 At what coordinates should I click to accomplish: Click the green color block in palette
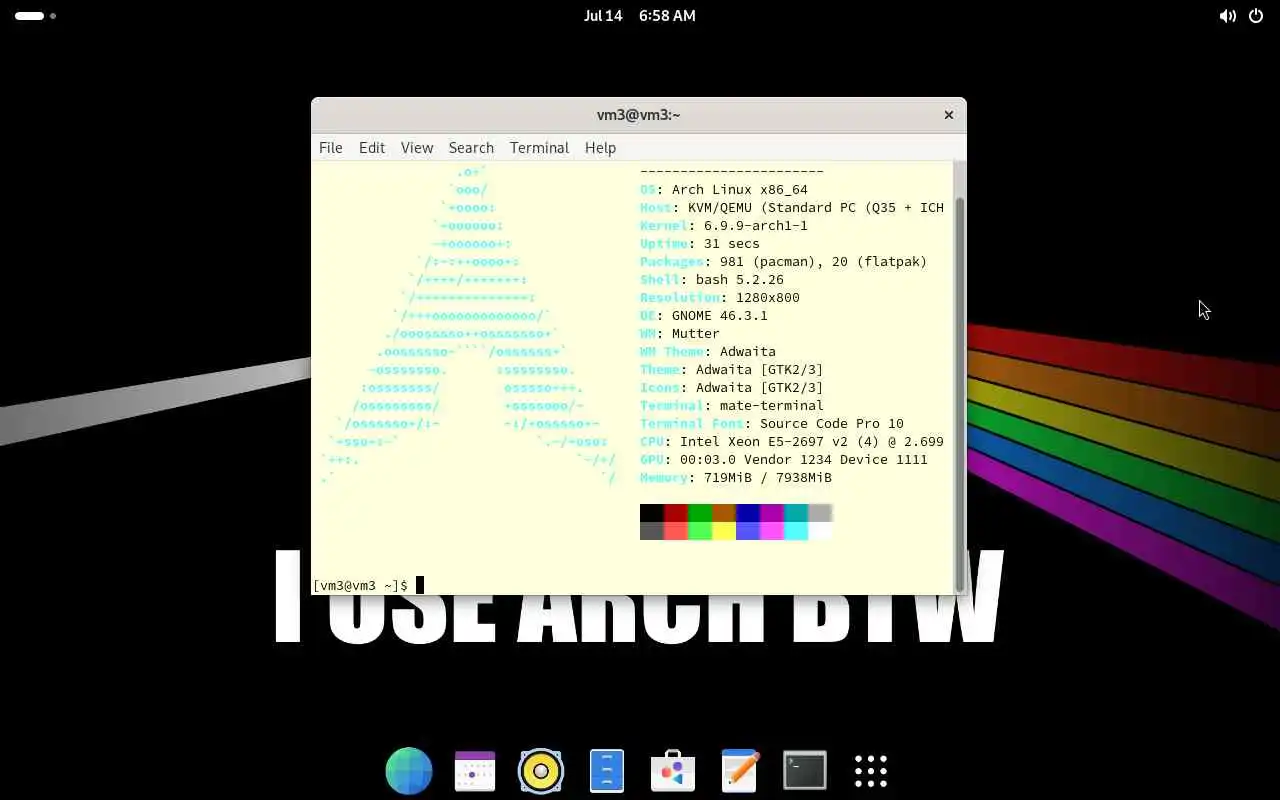700,513
